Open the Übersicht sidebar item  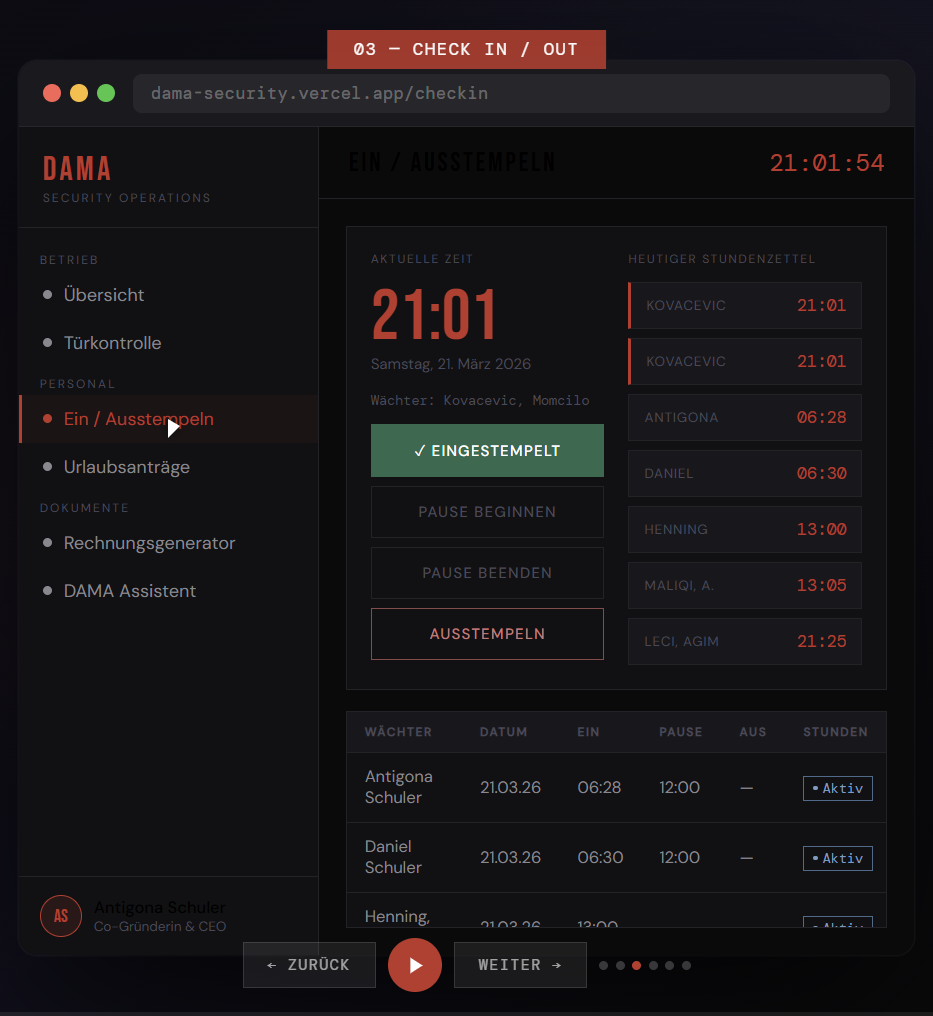(168, 295)
